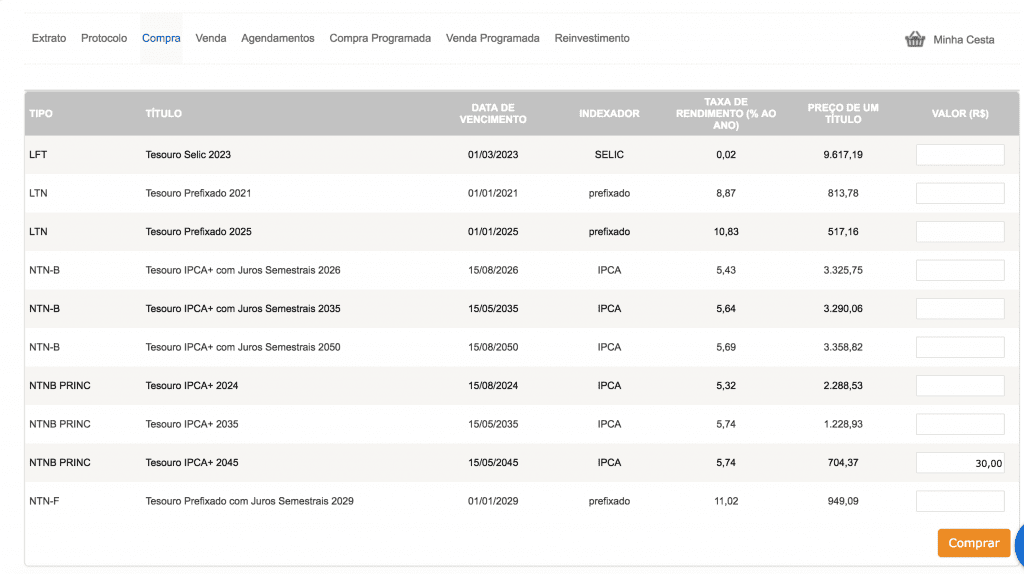This screenshot has height=574, width=1024.
Task: Focus value field for IPCA+ Juros Semestrais 2050
Action: pos(960,347)
